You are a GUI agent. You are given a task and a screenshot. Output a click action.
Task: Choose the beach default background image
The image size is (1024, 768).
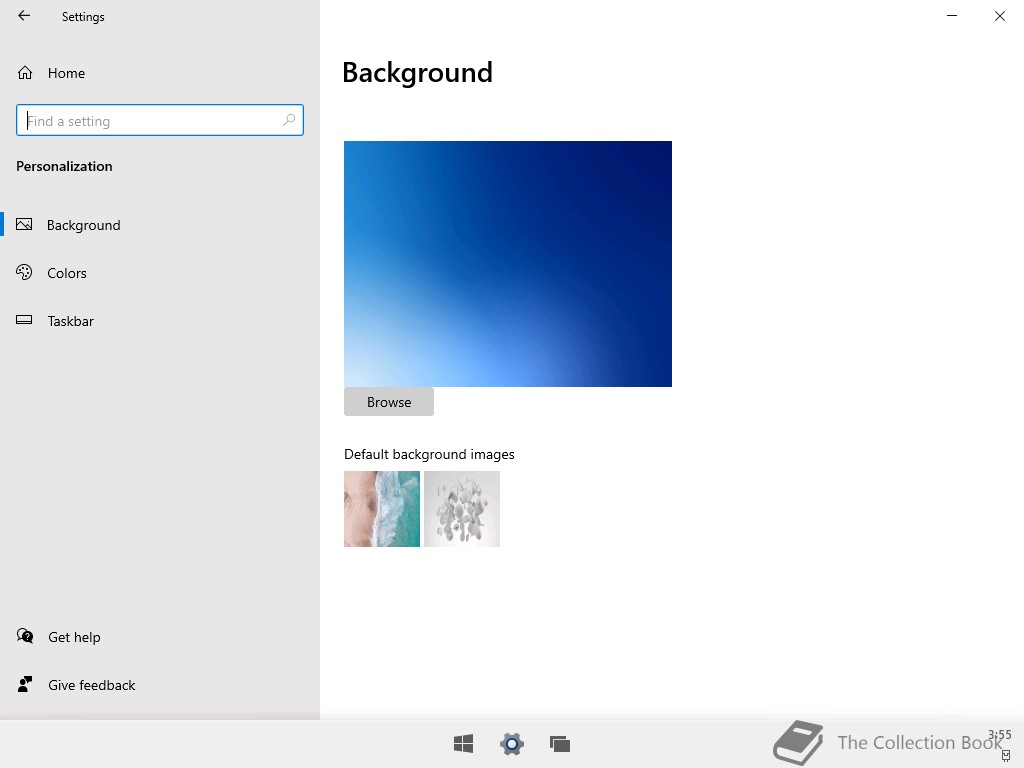tap(382, 509)
